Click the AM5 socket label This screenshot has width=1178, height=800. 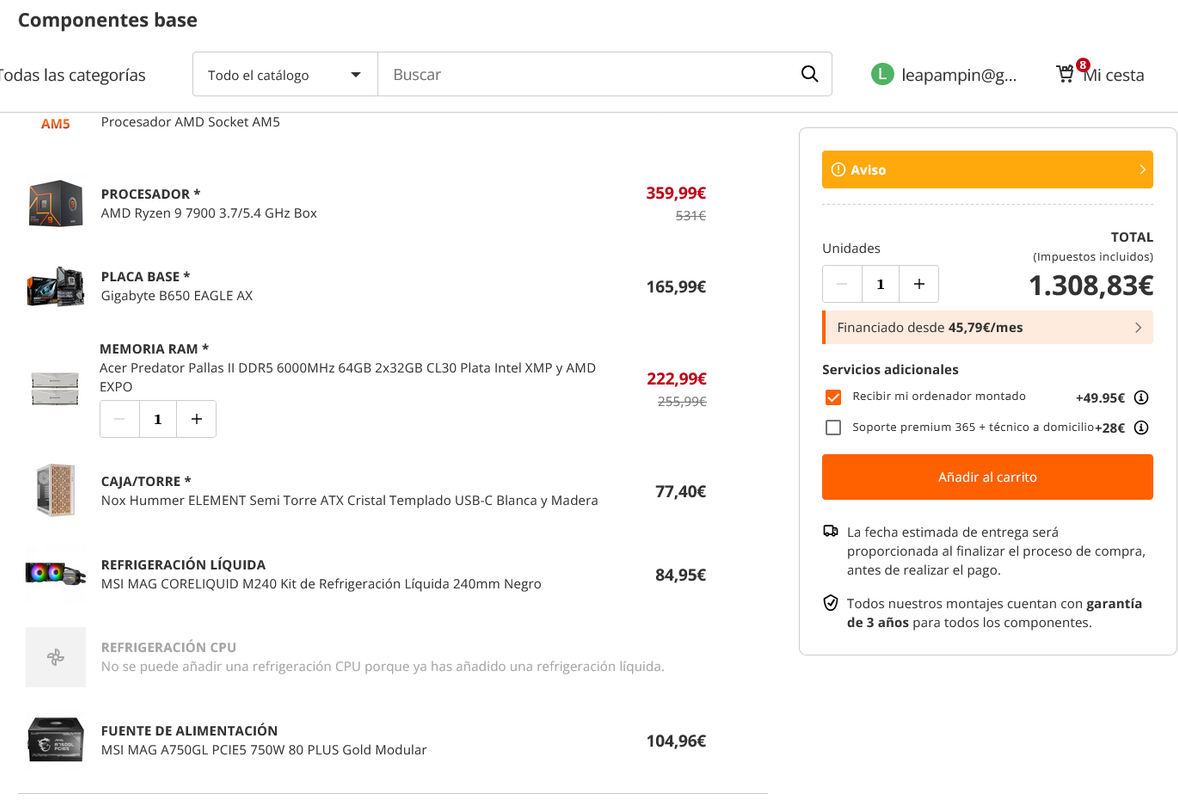pos(56,124)
